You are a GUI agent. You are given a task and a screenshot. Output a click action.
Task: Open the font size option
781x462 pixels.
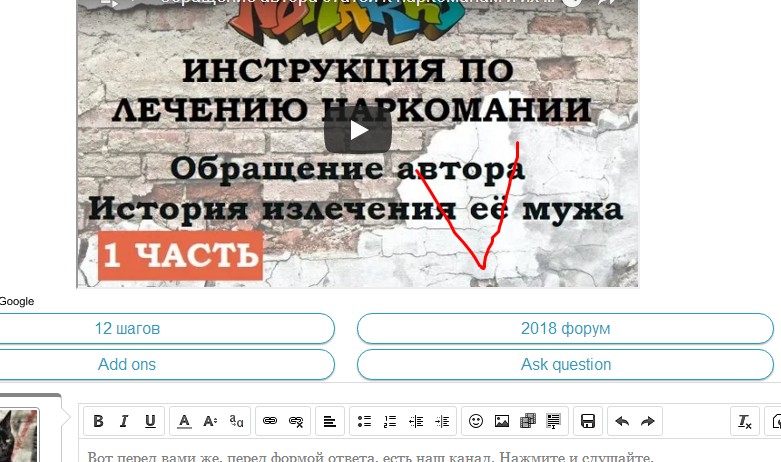point(210,421)
